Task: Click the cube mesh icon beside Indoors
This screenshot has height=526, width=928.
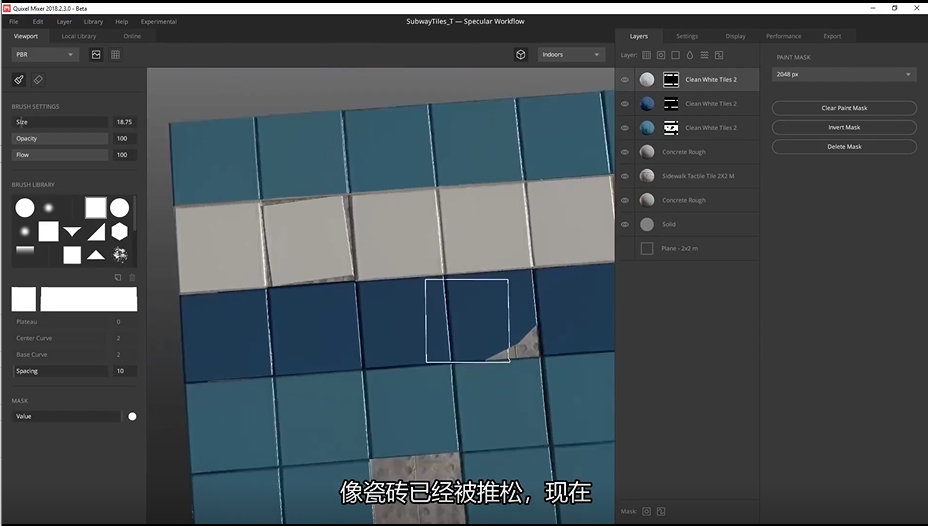Action: pos(520,54)
